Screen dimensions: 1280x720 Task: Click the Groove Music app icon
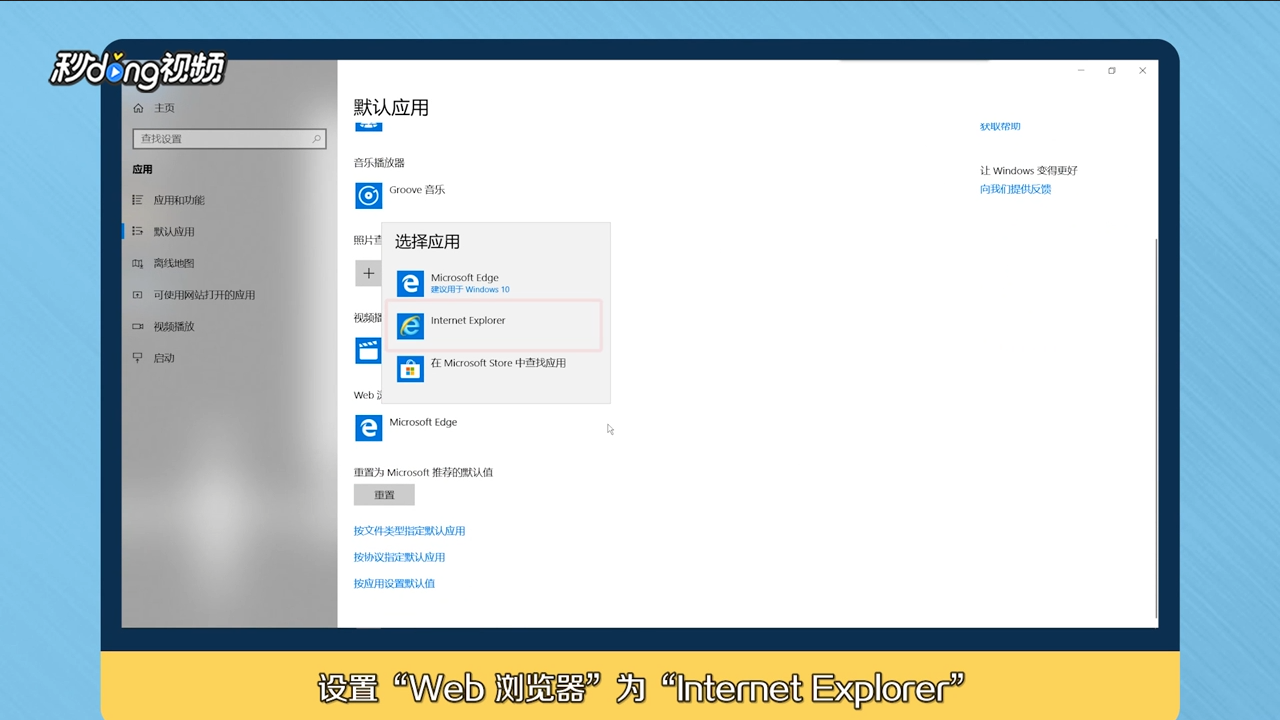point(368,195)
